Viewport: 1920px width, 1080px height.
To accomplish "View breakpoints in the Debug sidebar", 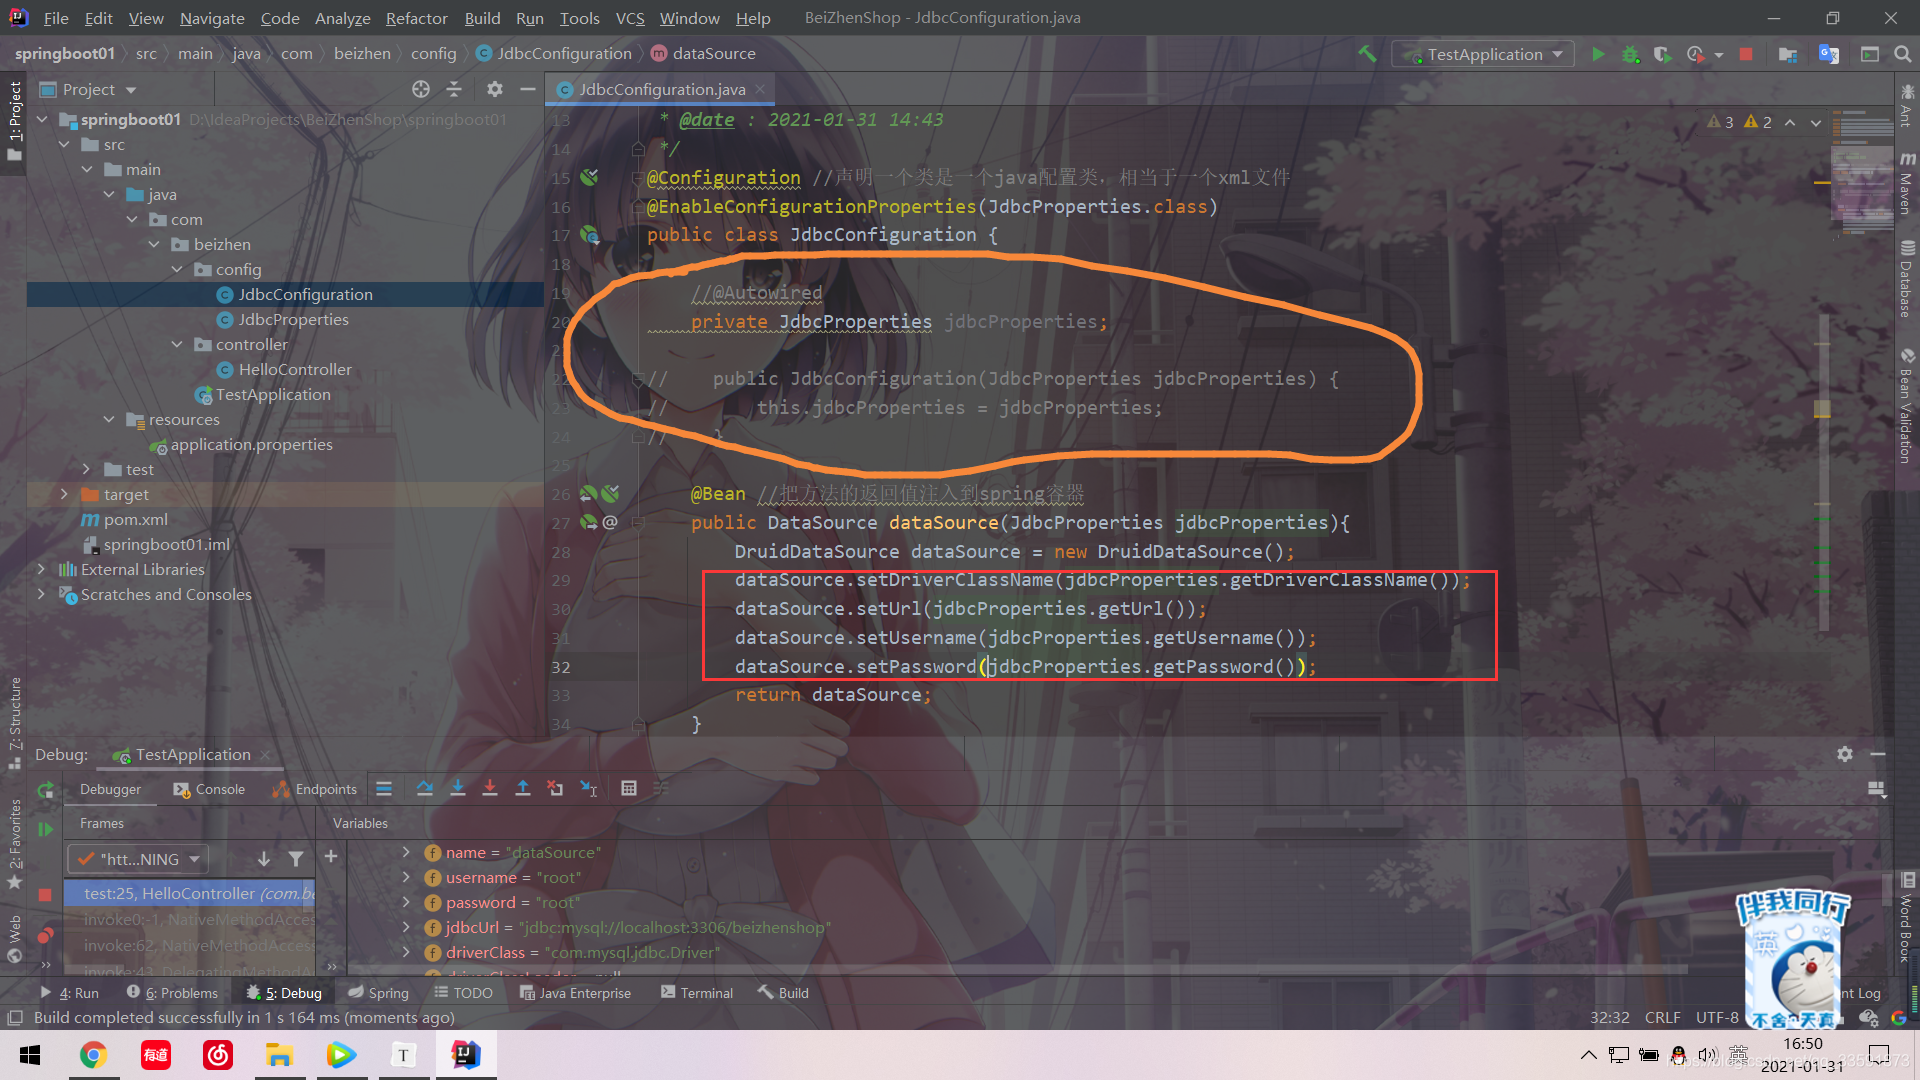I will (45, 935).
